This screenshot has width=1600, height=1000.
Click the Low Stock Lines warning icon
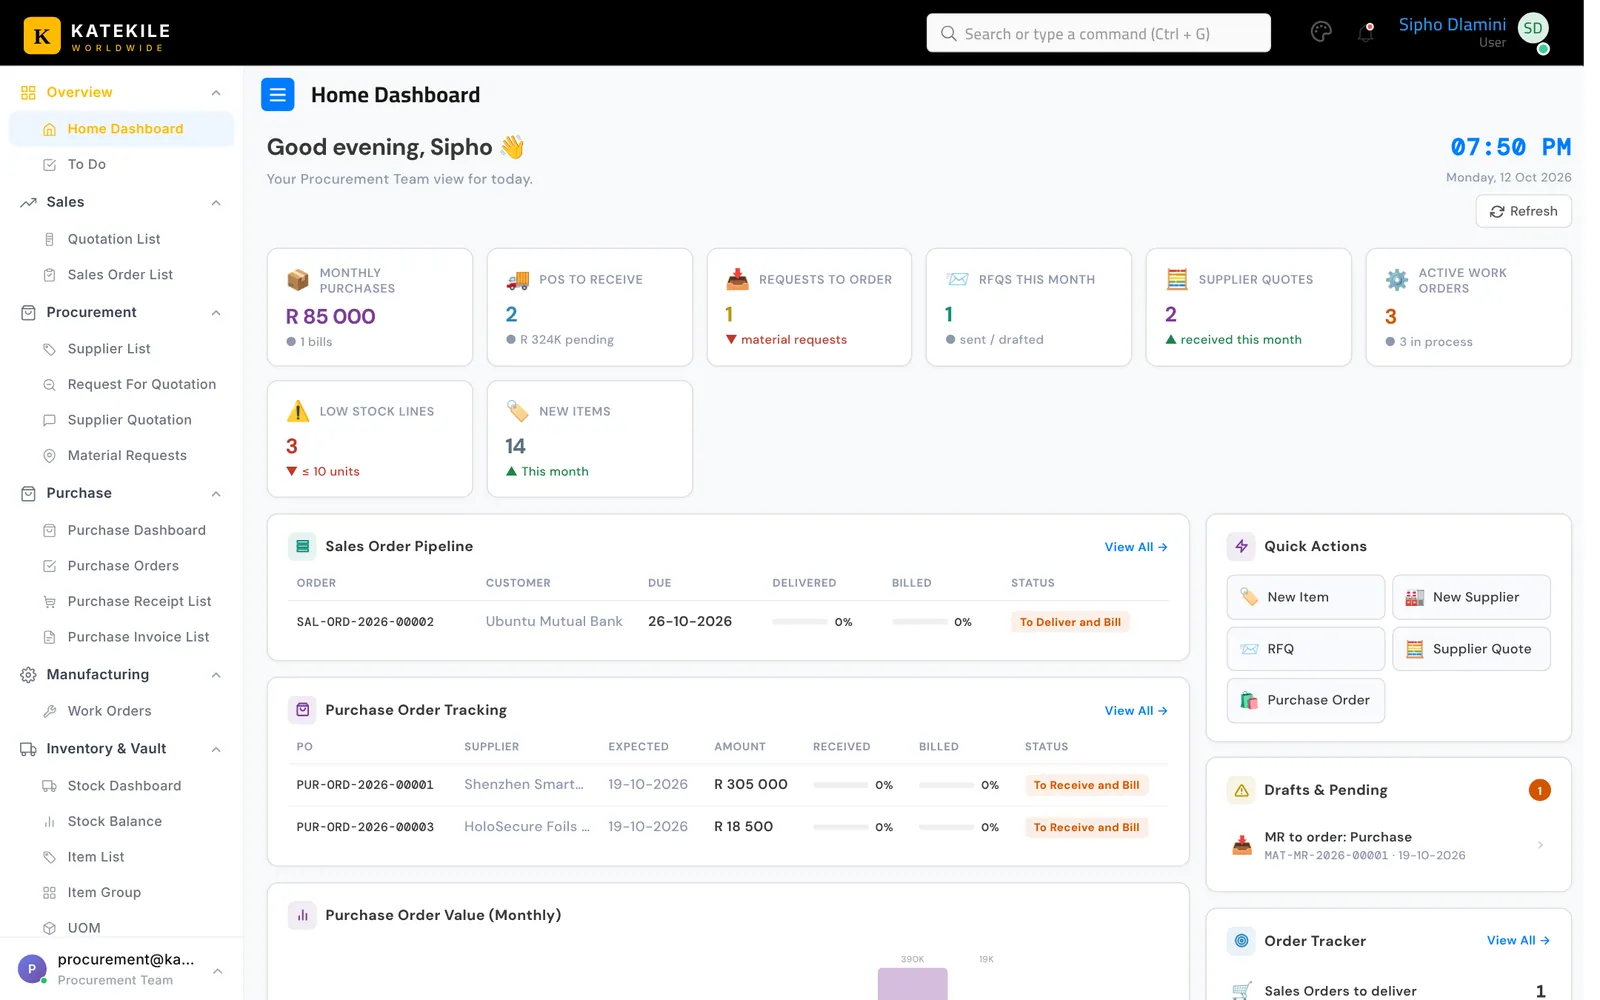pos(298,411)
